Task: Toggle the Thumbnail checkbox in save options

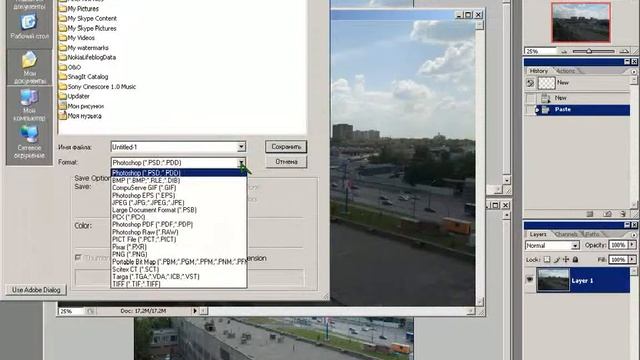Action: pyautogui.click(x=78, y=258)
